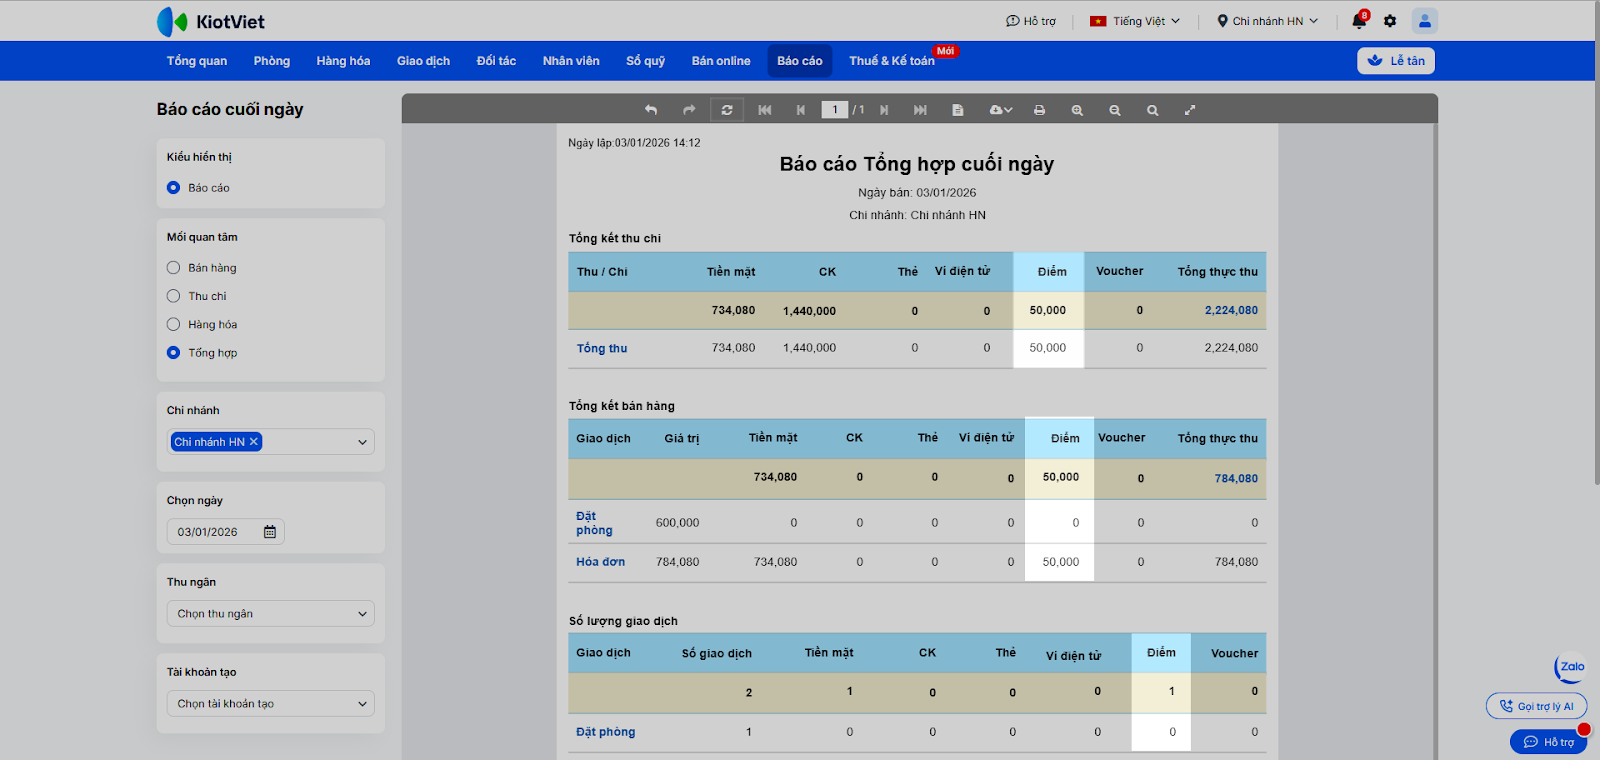Click the KiotViet logo
The height and width of the screenshot is (760, 1600).
click(x=211, y=21)
